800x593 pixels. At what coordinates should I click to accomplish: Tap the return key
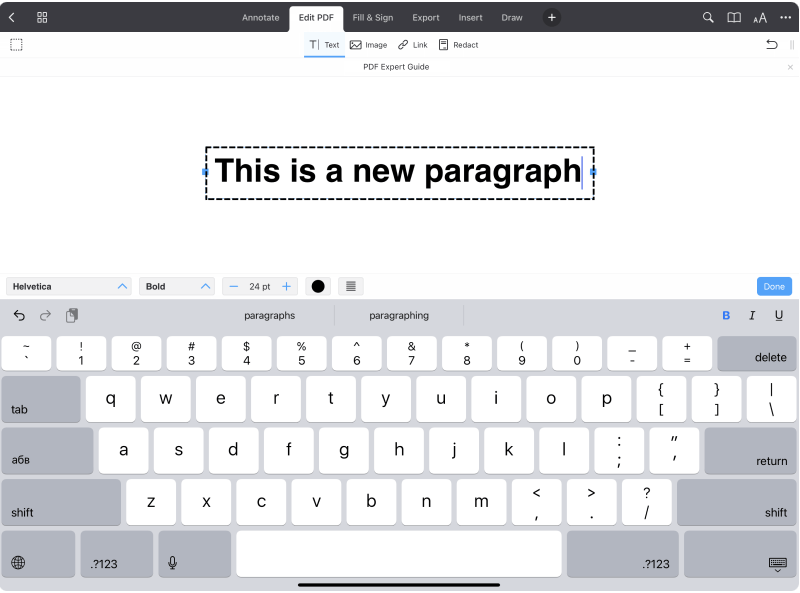(751, 451)
